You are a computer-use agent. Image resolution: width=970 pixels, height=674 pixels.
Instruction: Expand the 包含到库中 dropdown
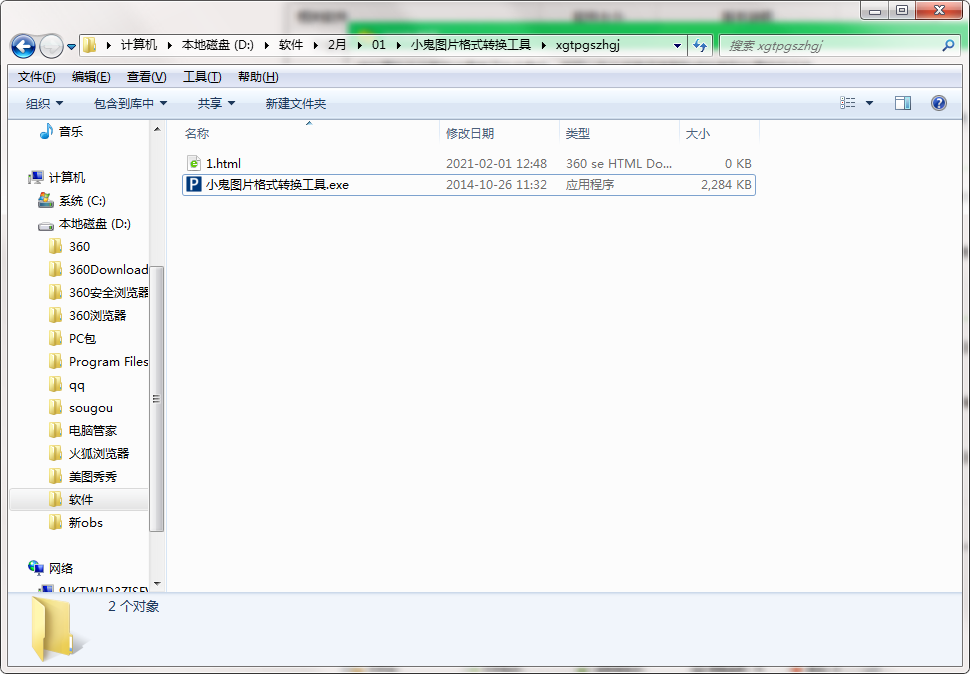(x=130, y=103)
